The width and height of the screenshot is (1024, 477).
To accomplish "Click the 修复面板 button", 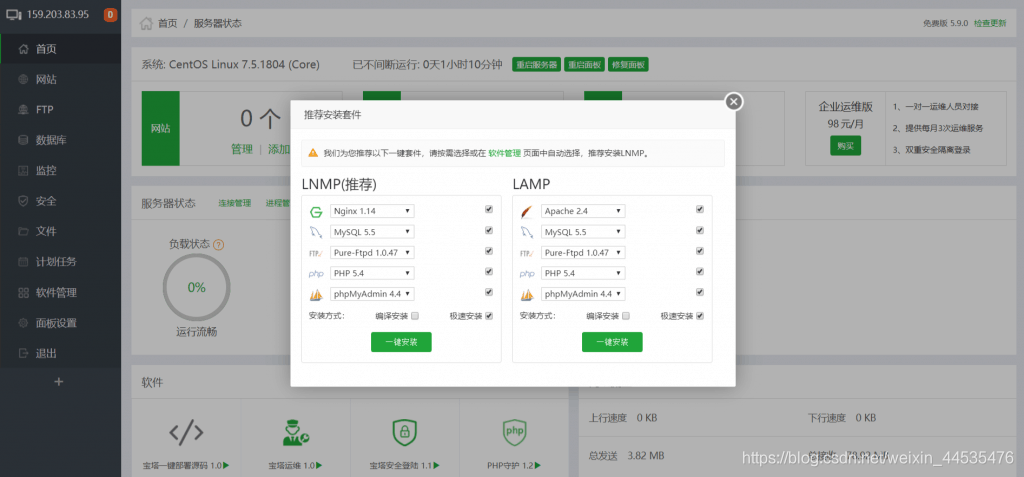I will [628, 65].
